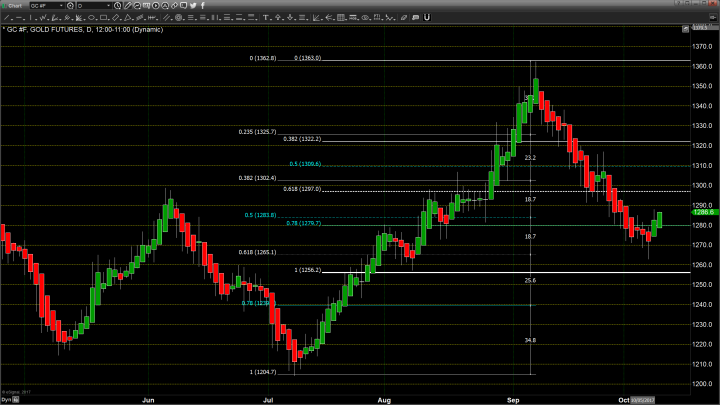
Task: Click the Dyn button at bottom left
Action: point(6,397)
